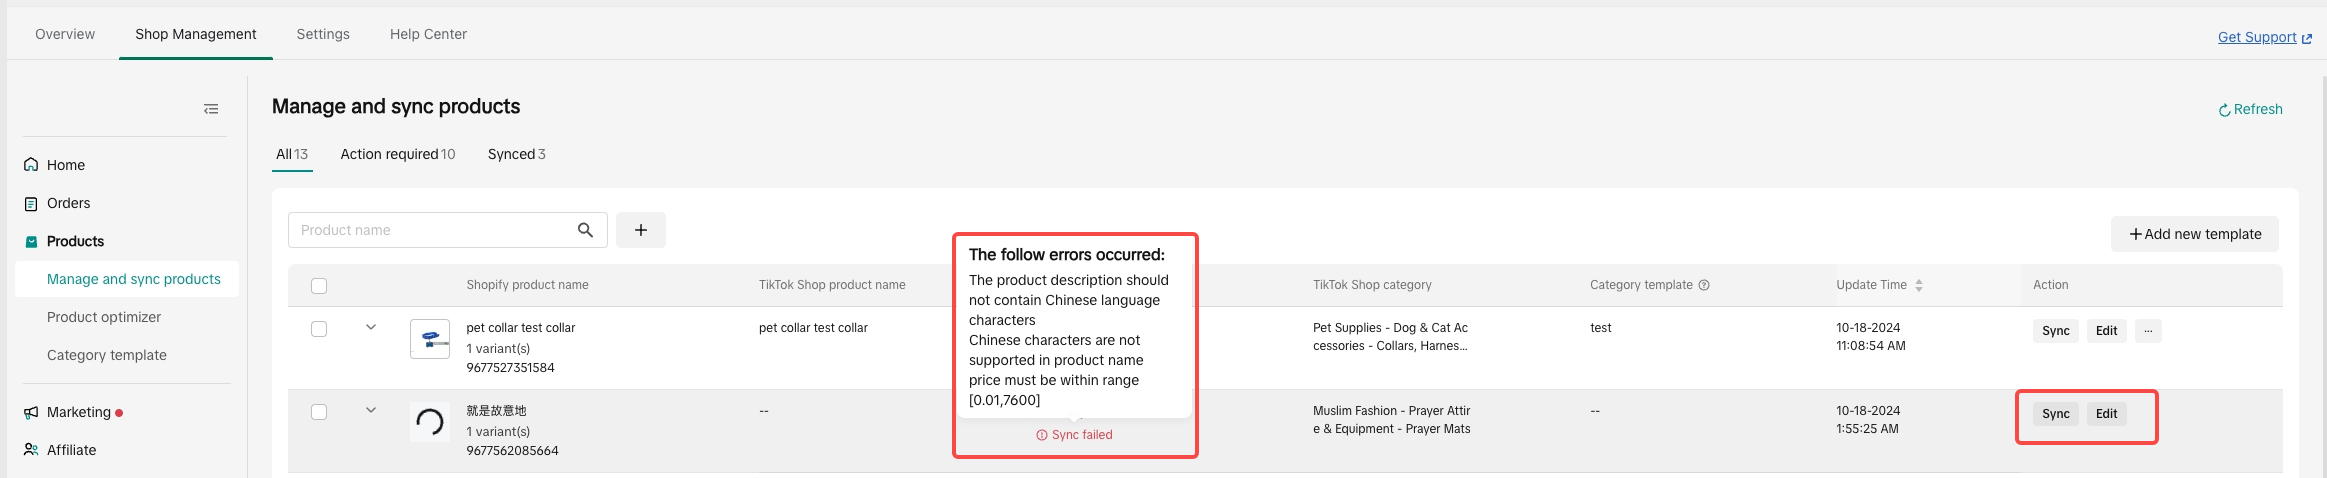Switch to the Action required tab
This screenshot has width=2327, height=478.
tap(397, 154)
